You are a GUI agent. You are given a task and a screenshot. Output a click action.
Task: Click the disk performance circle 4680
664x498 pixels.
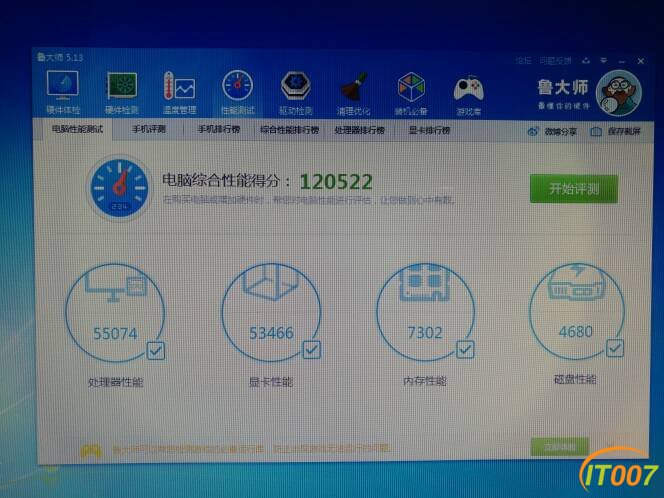point(577,311)
